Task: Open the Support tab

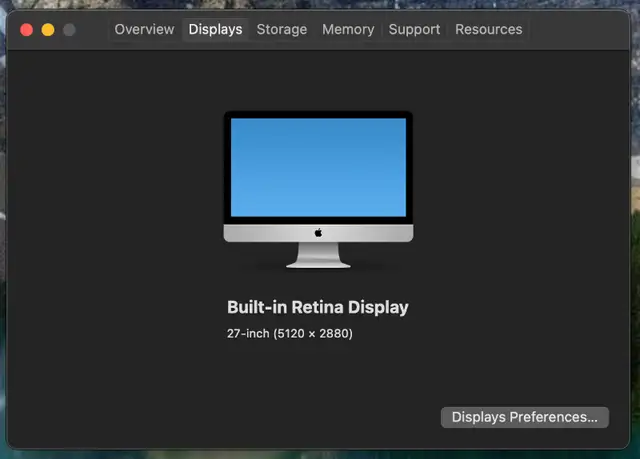Action: pyautogui.click(x=414, y=29)
